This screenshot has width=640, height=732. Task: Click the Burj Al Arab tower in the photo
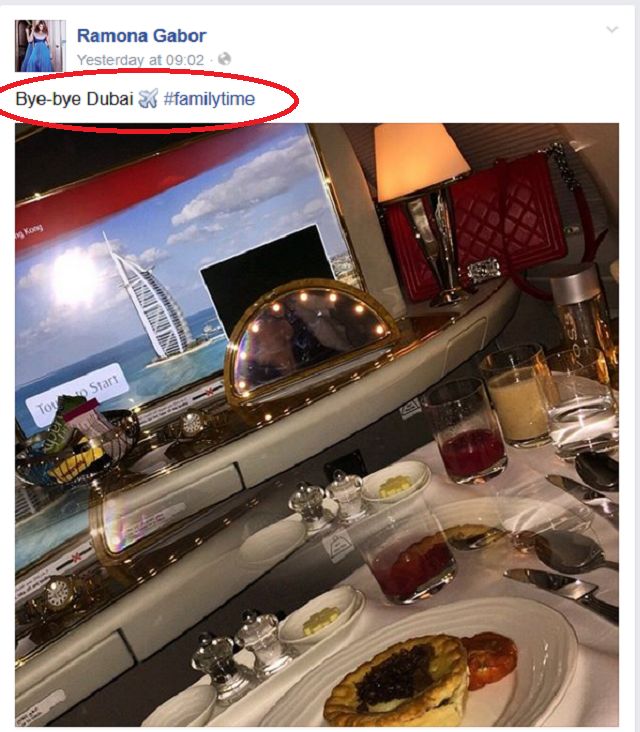point(147,298)
